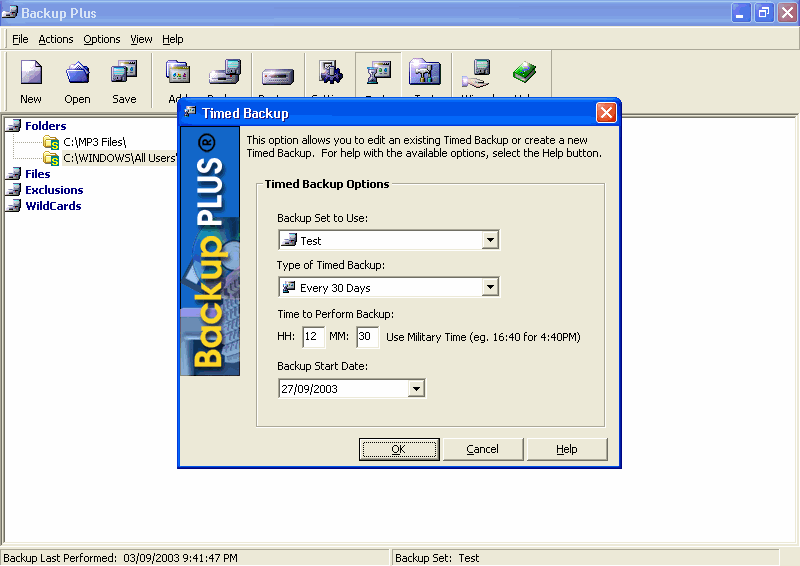Image resolution: width=800 pixels, height=566 pixels.
Task: Click the Exclusions node icon in tree
Action: [x=14, y=190]
